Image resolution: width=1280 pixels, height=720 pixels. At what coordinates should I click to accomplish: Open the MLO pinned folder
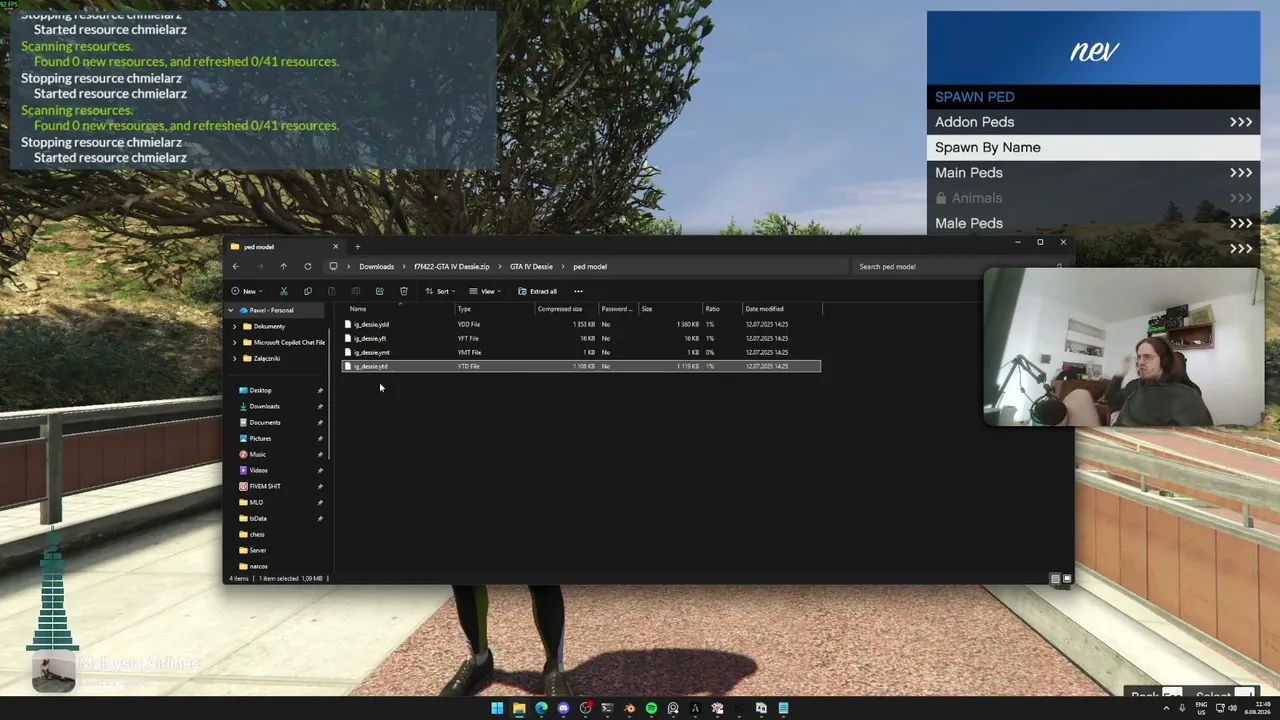tap(256, 503)
